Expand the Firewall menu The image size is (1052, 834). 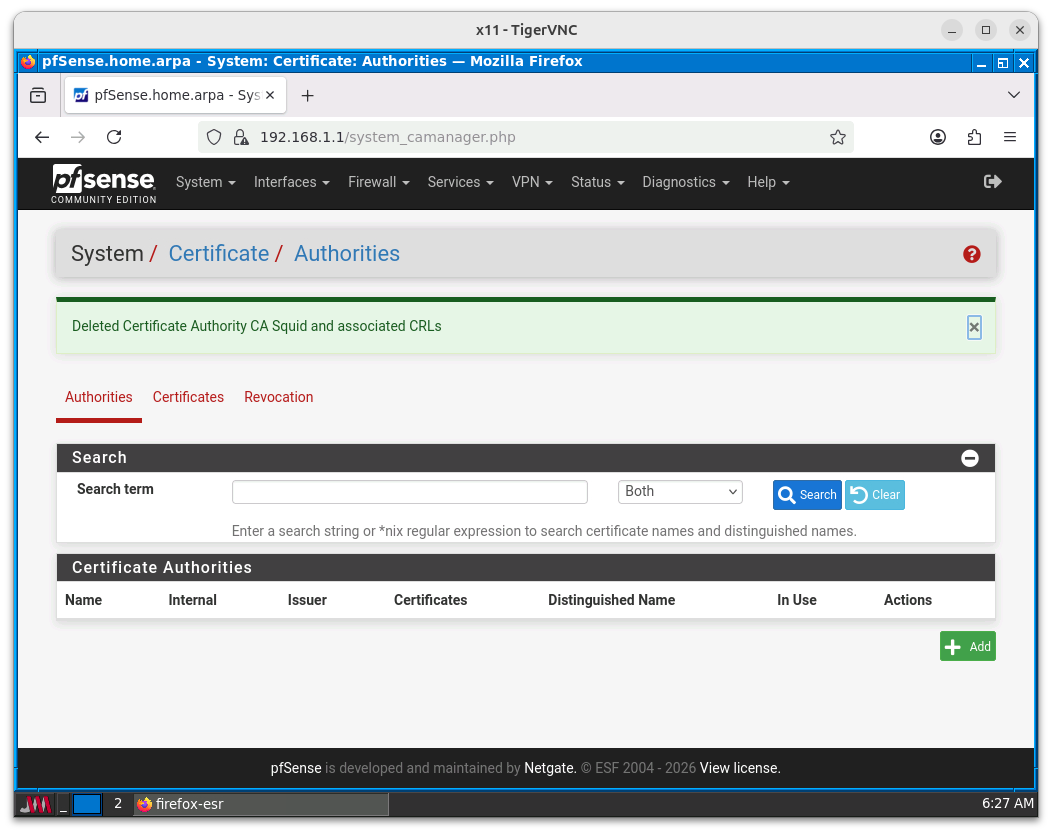click(378, 182)
